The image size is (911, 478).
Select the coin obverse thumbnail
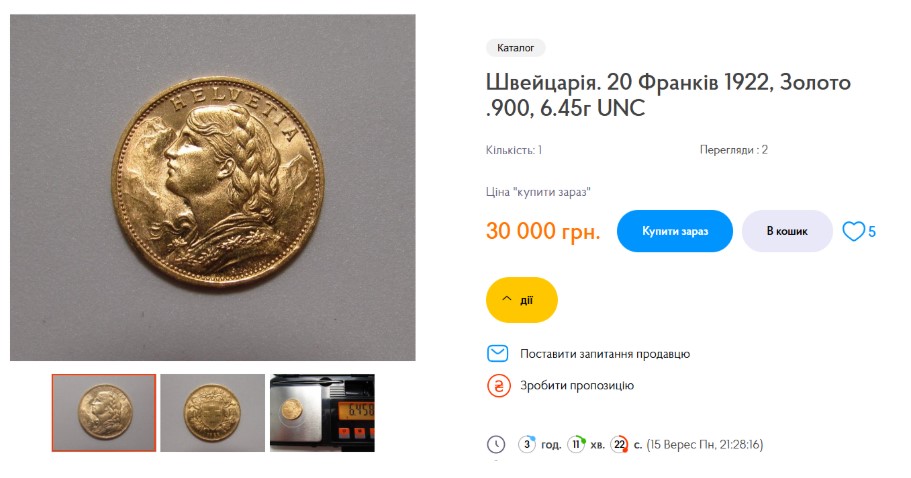104,412
